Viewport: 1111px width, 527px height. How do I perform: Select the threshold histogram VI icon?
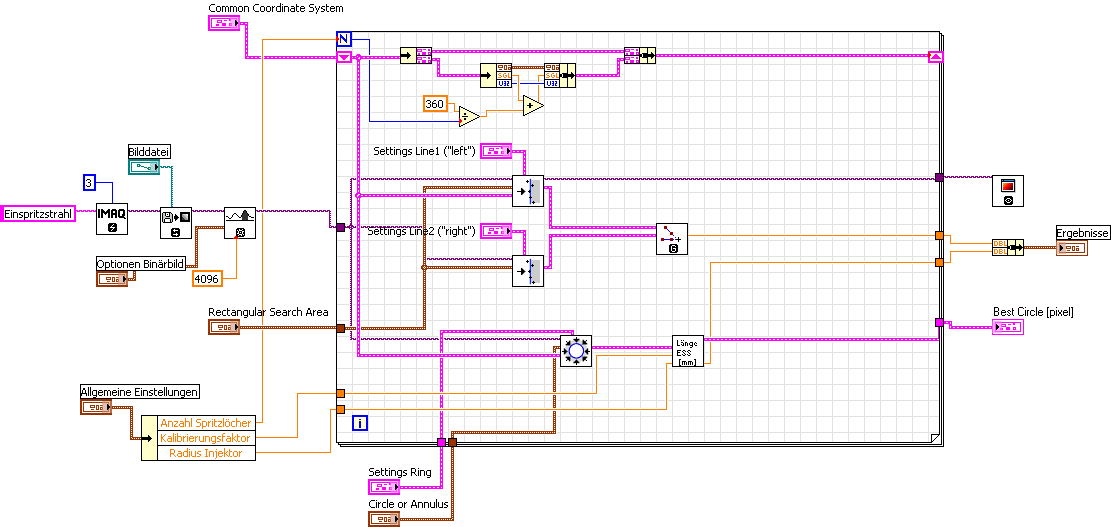(240, 222)
